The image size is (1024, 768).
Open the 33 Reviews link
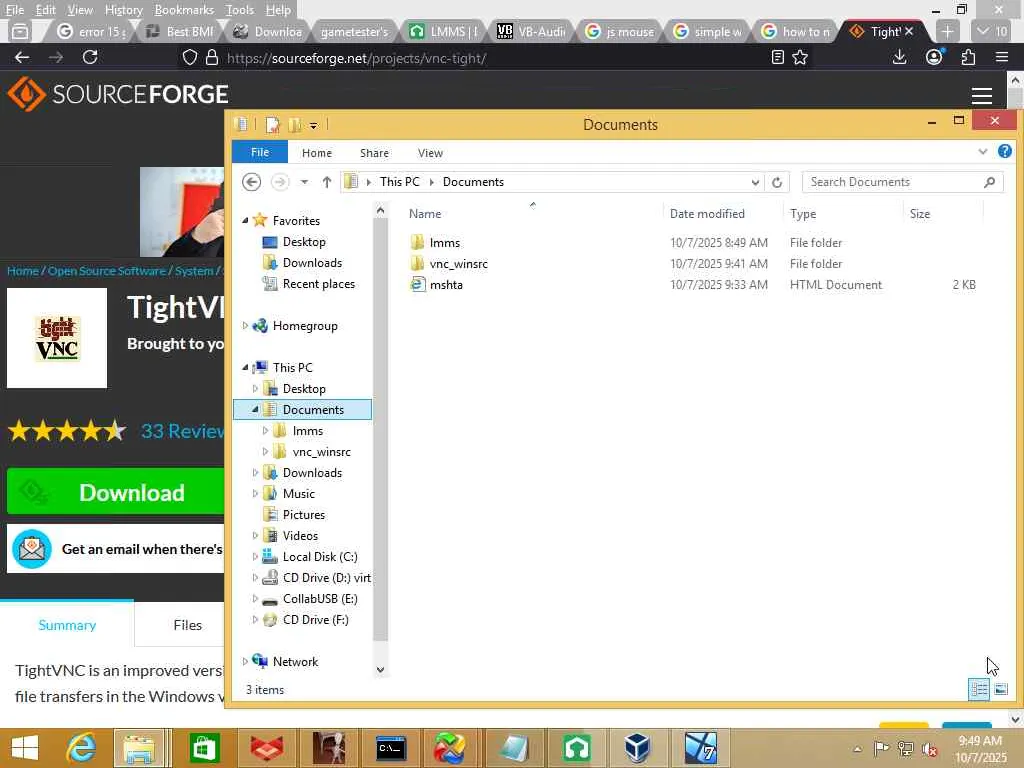click(183, 431)
